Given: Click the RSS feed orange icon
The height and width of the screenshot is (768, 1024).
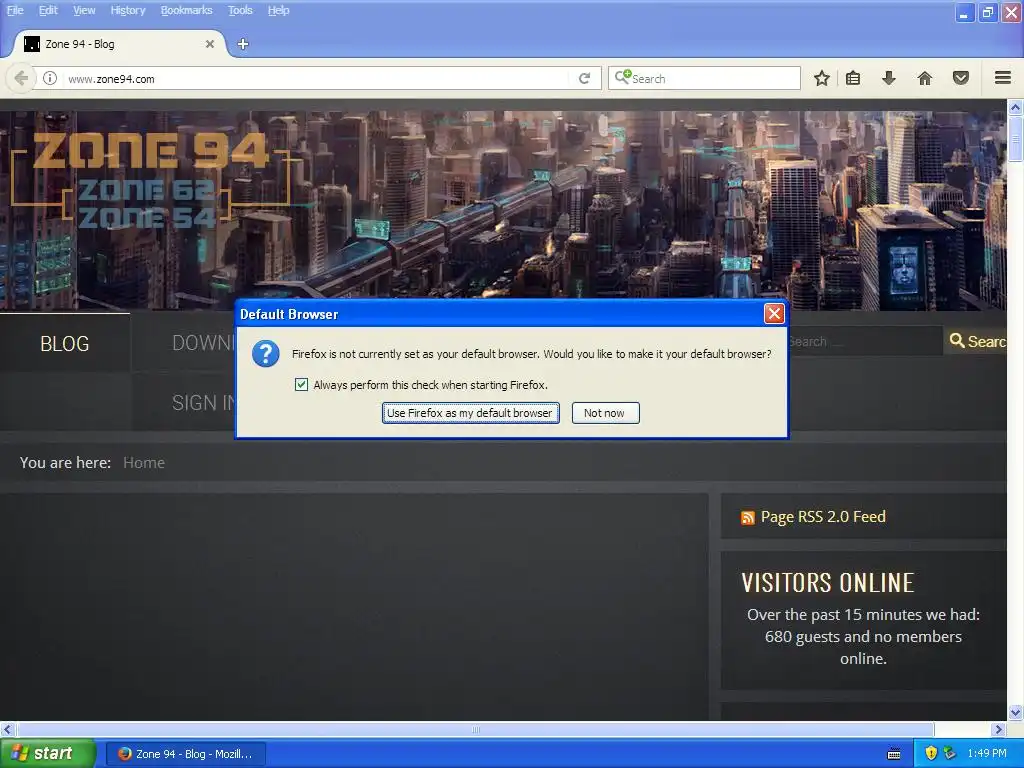Looking at the screenshot, I should point(748,518).
